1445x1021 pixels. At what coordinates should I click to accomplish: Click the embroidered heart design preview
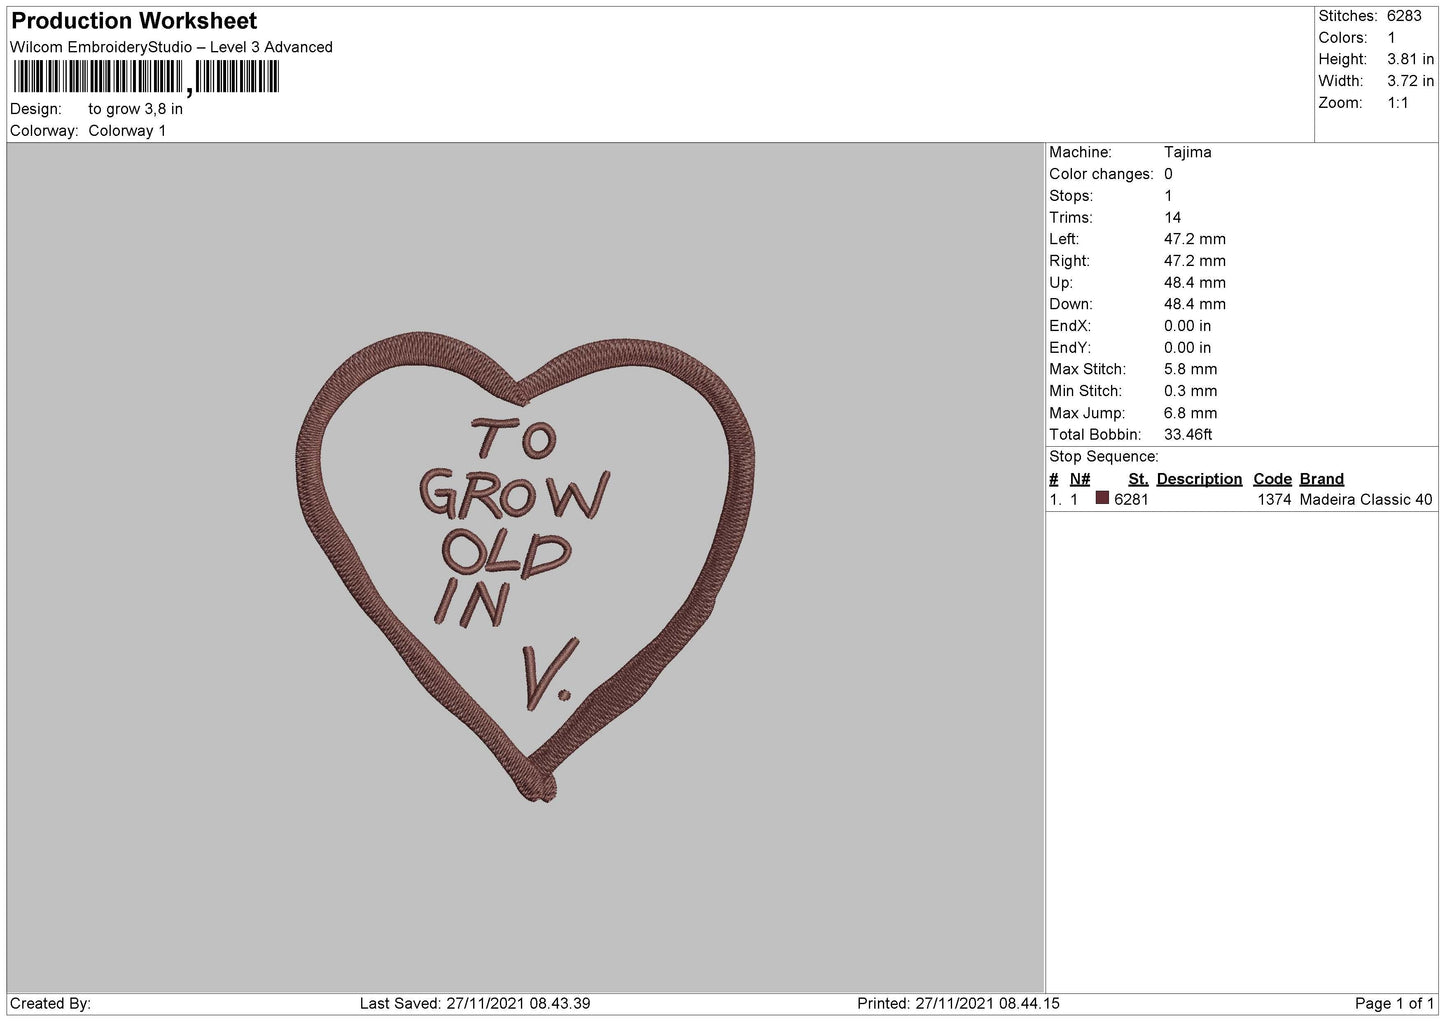526,566
